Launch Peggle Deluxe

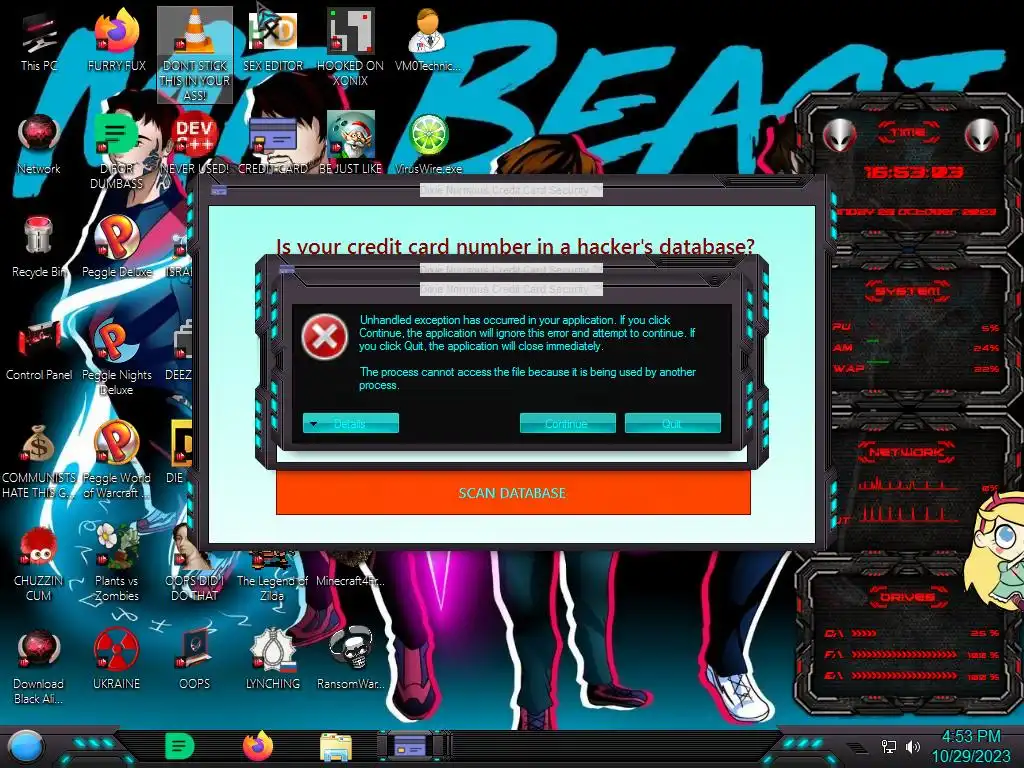pyautogui.click(x=116, y=247)
